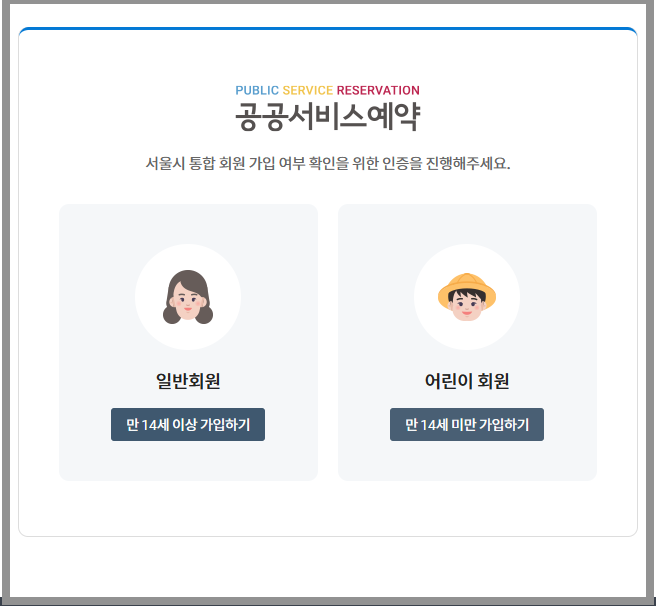
Task: Click the 공공서비스예약 logo title
Action: pyautogui.click(x=328, y=116)
